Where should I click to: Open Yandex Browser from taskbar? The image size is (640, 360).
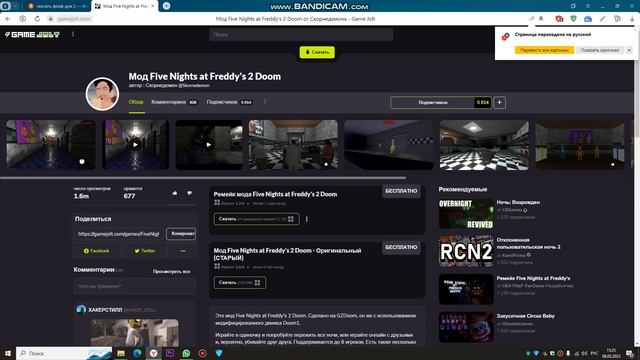153,353
